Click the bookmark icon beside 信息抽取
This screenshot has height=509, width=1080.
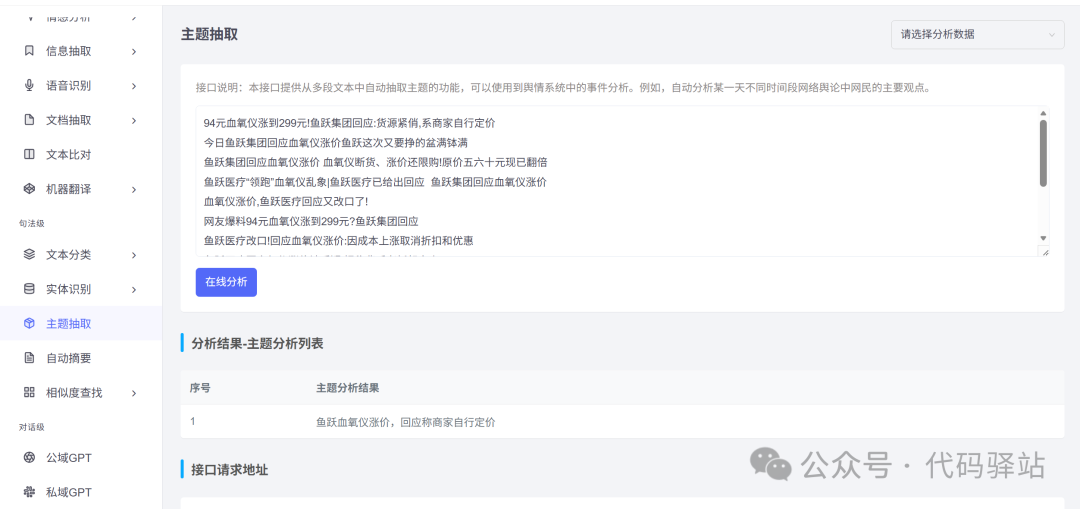point(29,51)
